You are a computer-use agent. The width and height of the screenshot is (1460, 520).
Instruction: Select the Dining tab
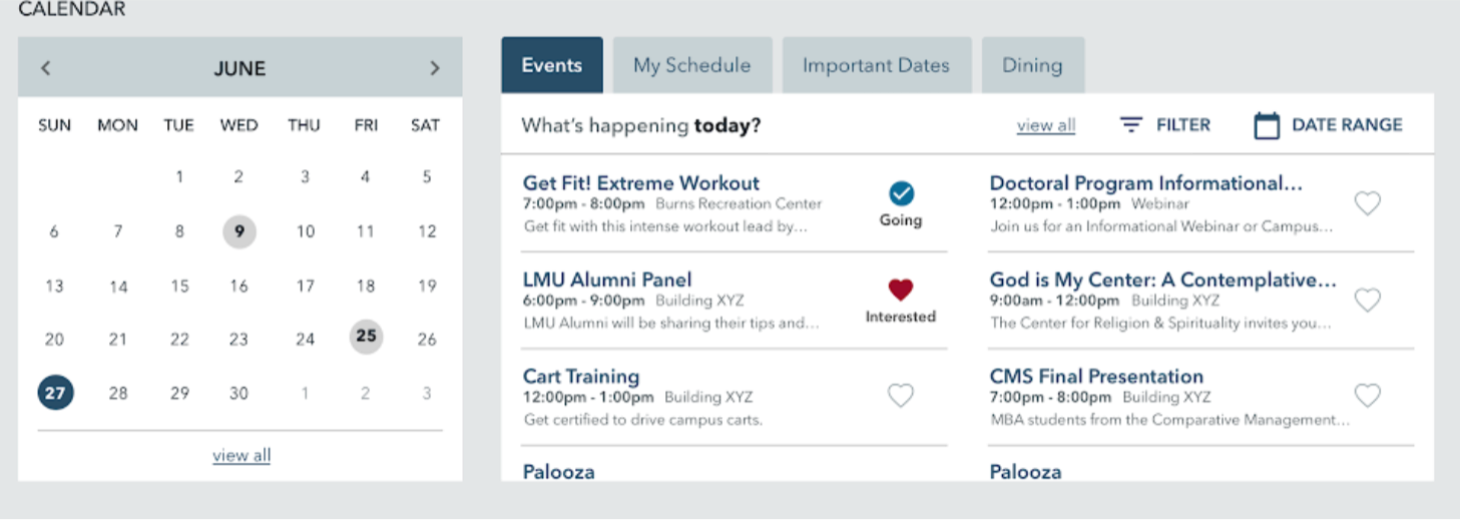click(1032, 65)
